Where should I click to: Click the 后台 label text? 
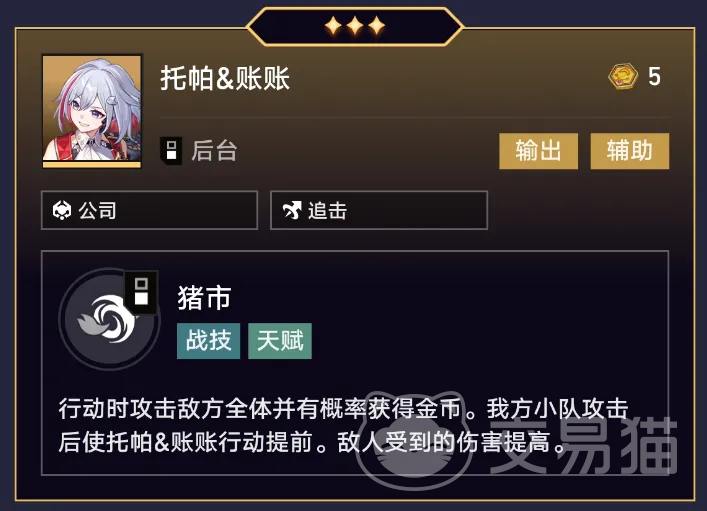[214, 150]
